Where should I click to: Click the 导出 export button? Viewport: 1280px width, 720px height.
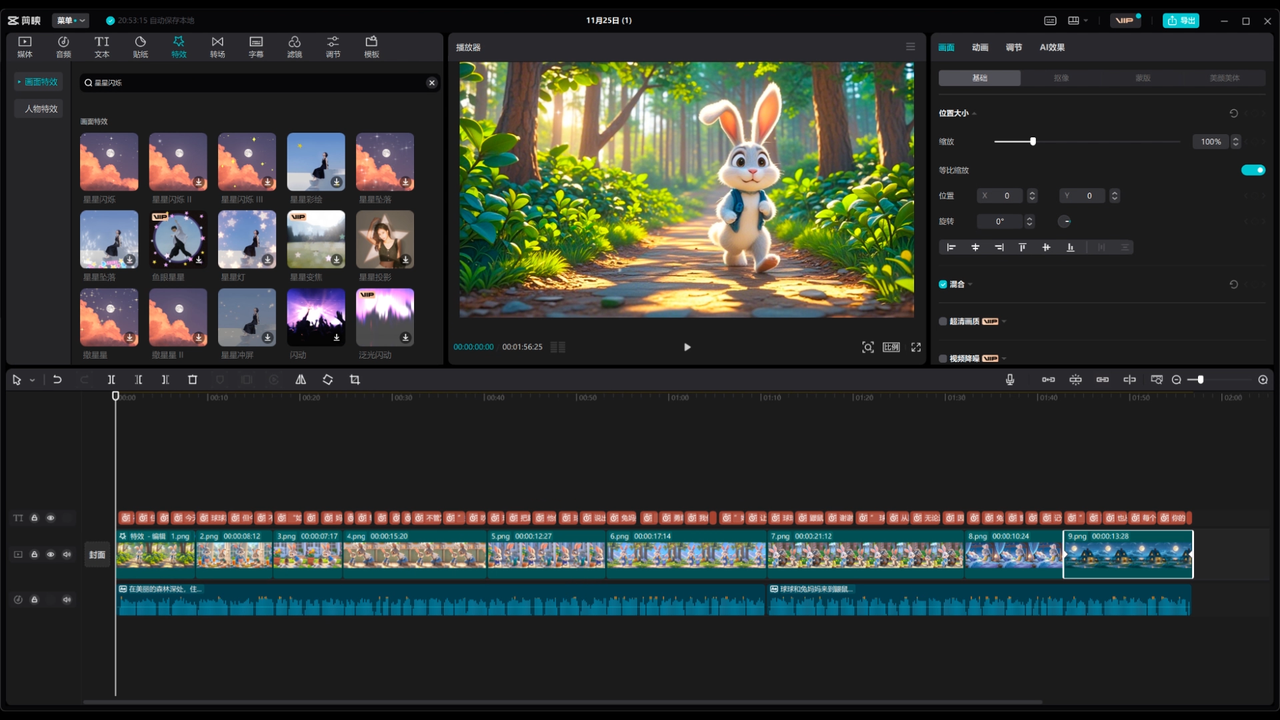coord(1181,20)
